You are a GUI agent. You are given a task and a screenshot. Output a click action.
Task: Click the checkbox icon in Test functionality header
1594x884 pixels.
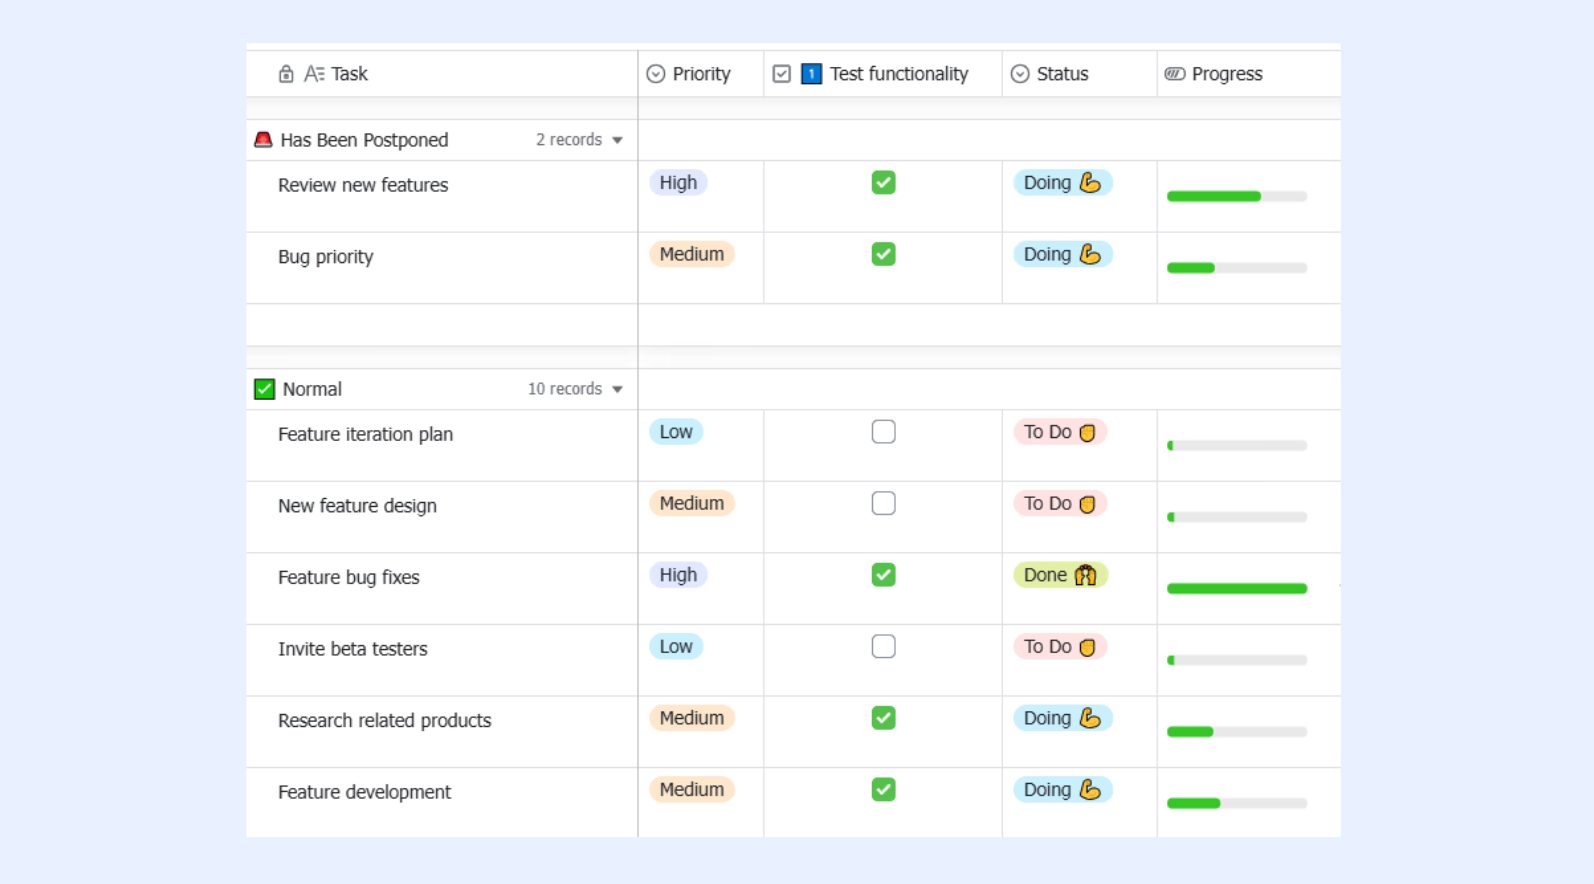[x=782, y=74]
